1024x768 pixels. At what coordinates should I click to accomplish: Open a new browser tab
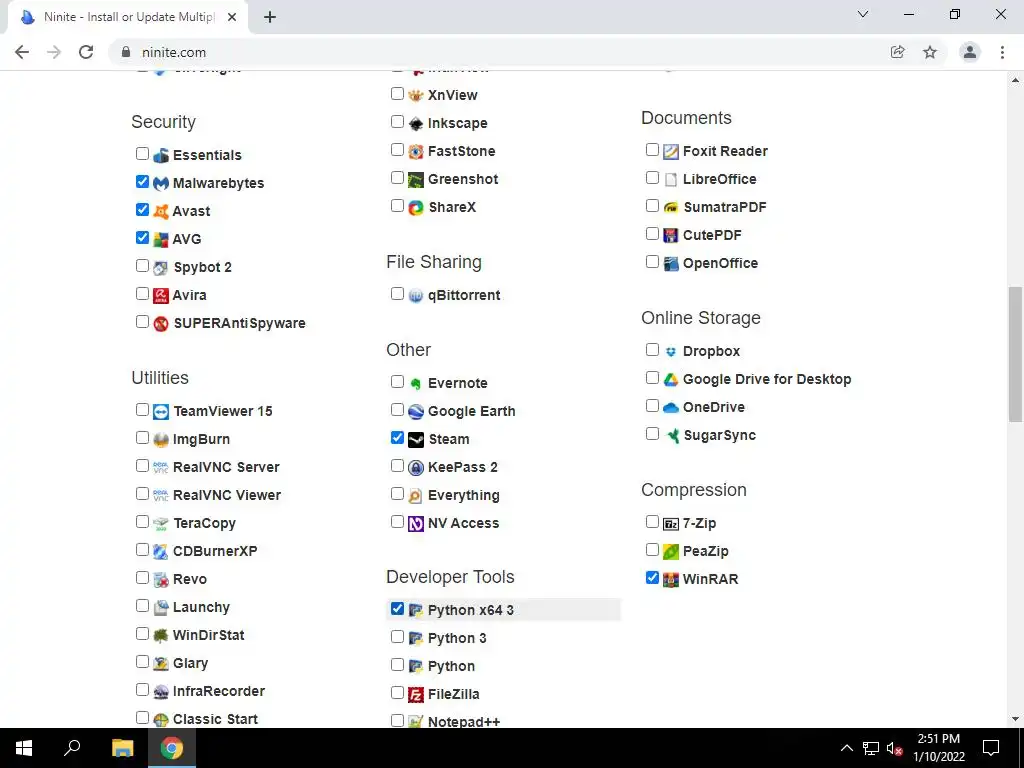[x=270, y=18]
